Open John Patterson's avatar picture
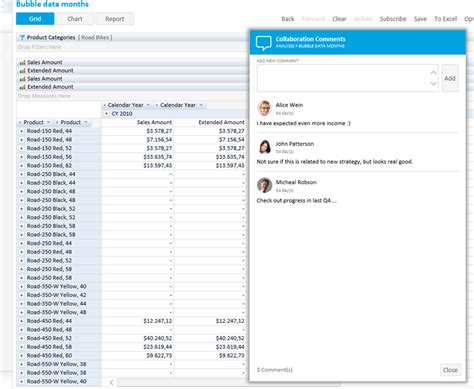This screenshot has height=389, width=474. point(264,147)
